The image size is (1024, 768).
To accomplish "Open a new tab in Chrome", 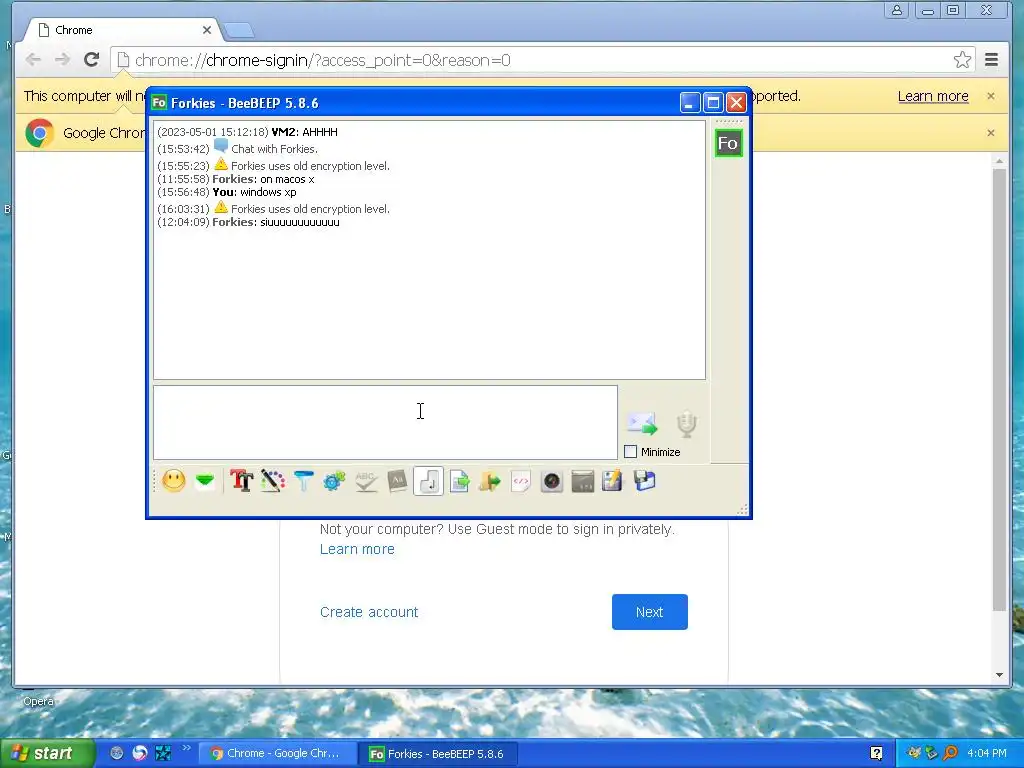I will point(239,30).
